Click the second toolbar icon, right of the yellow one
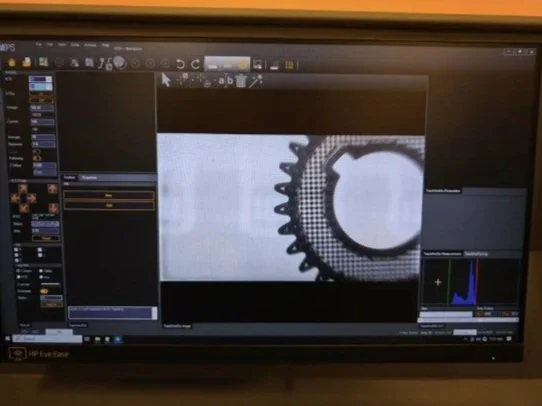The width and height of the screenshot is (542, 406). 27,63
